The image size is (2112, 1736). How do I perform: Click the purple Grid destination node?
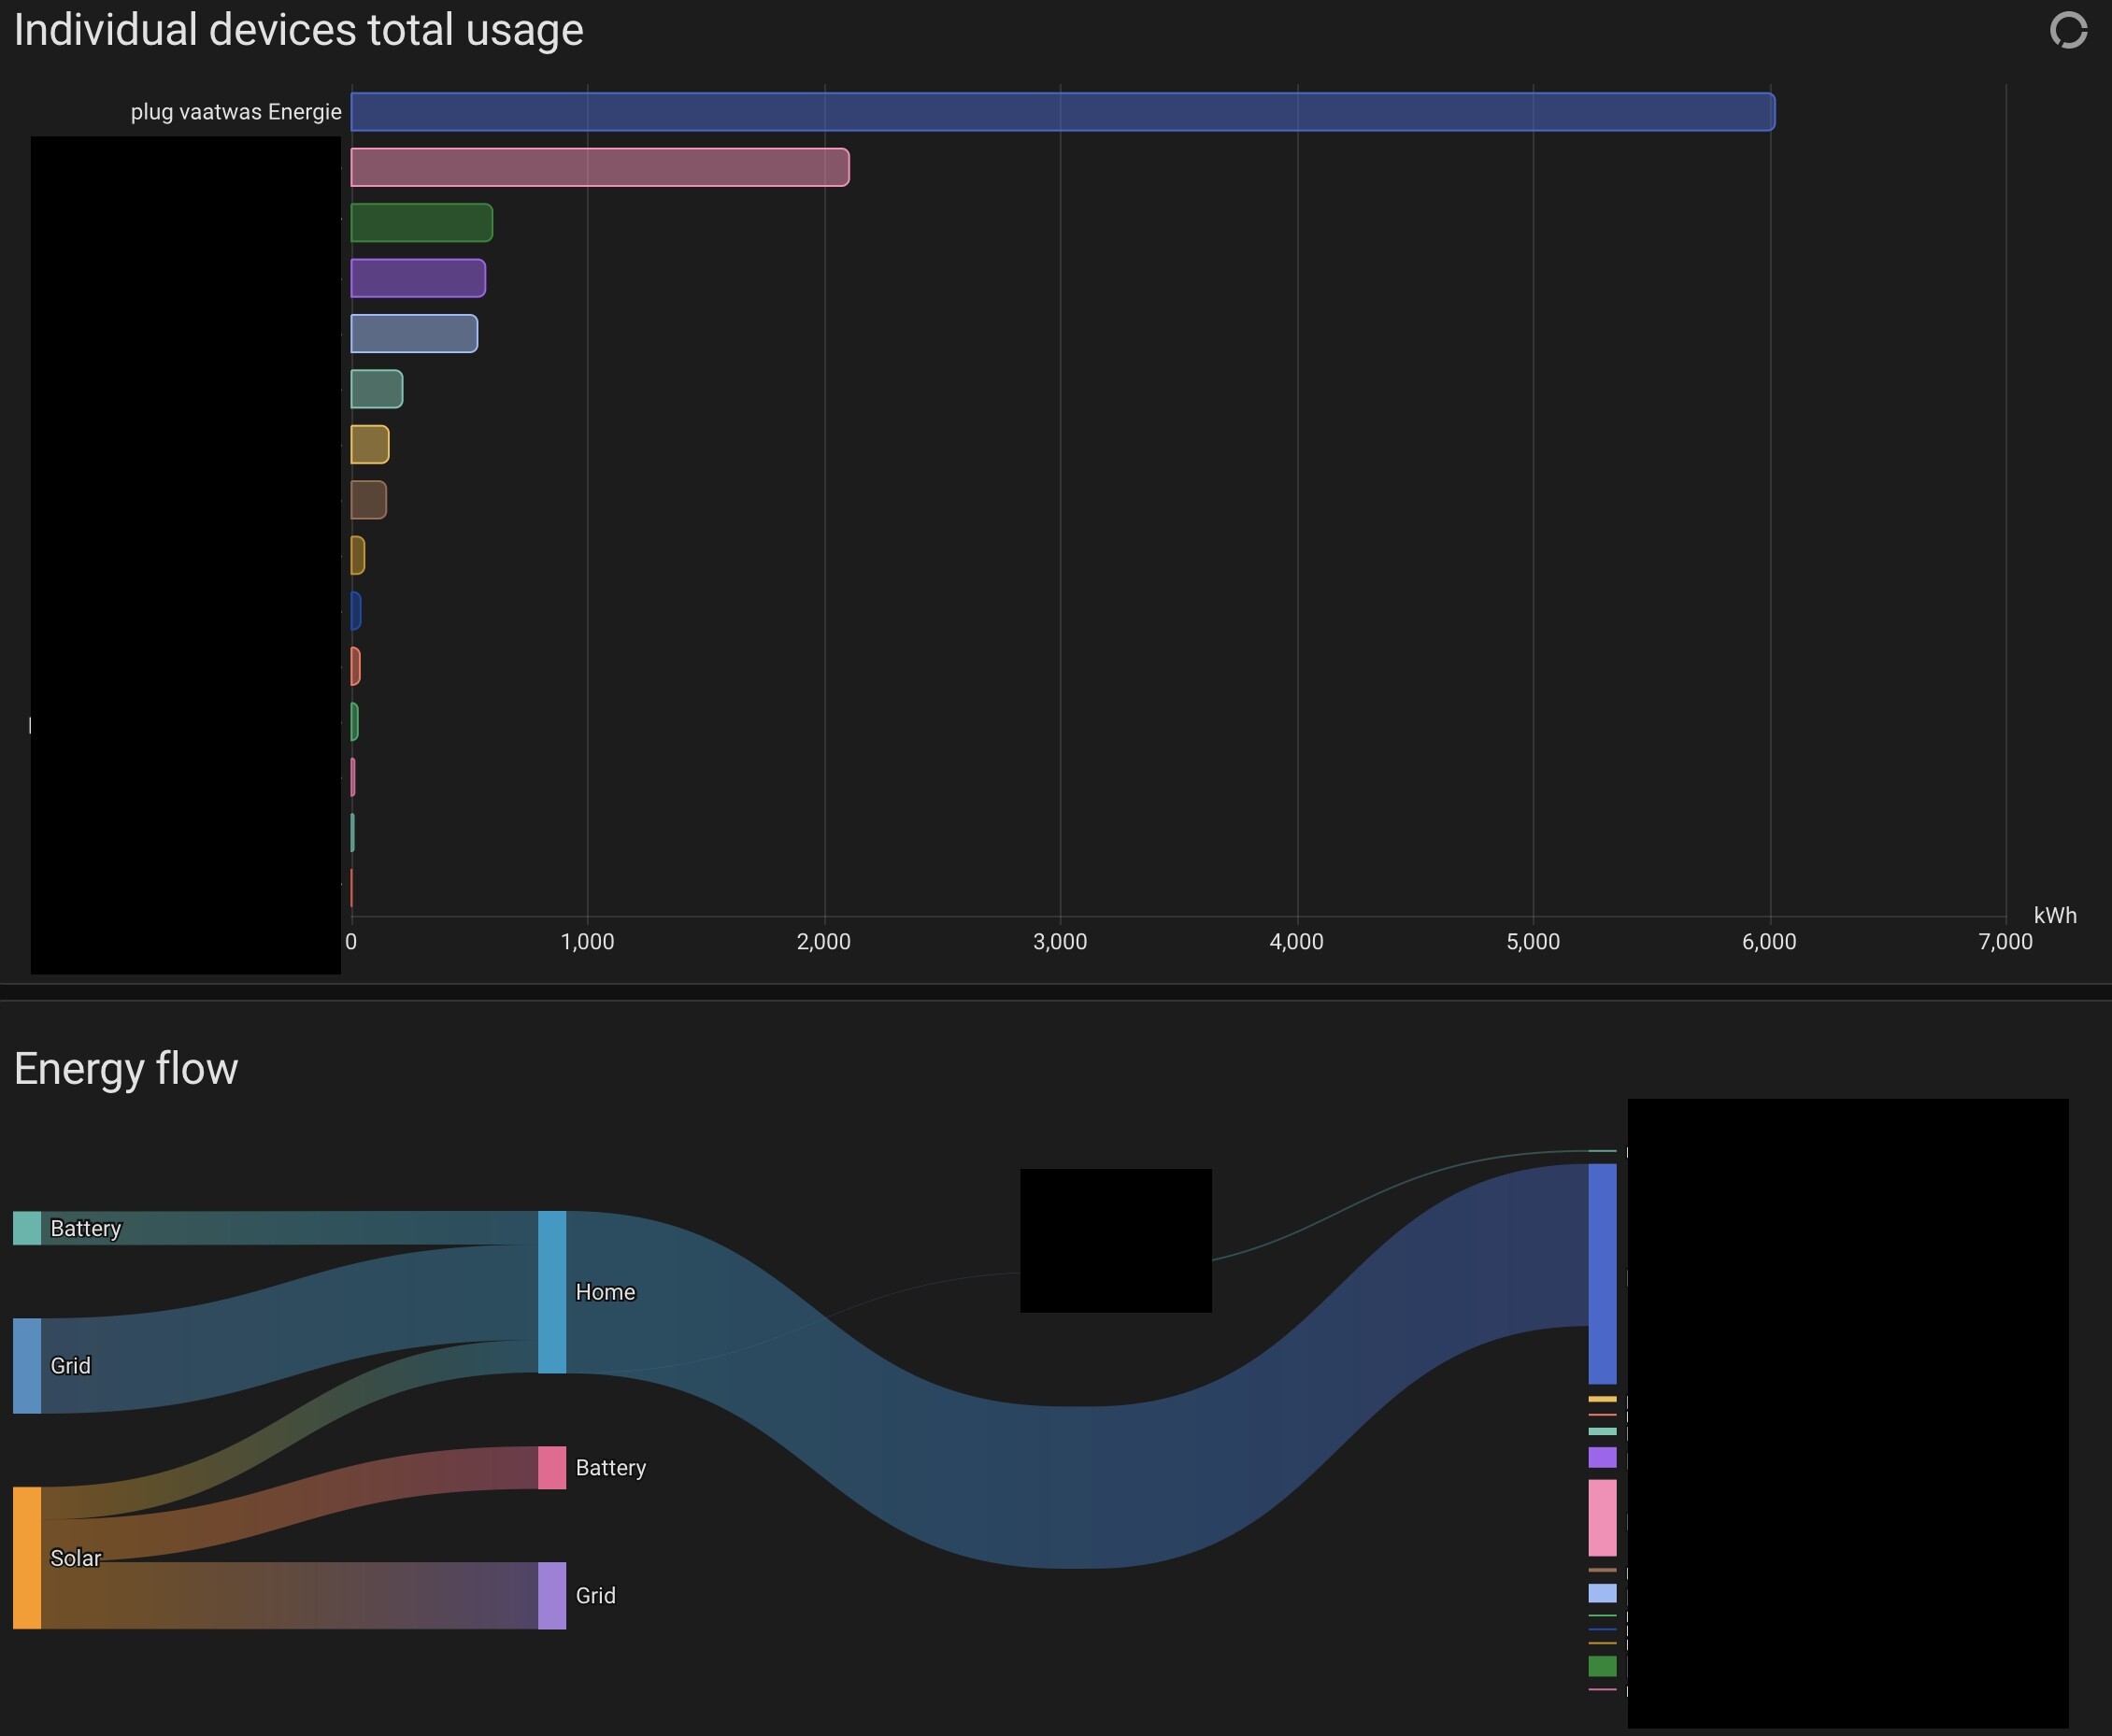tap(552, 1595)
